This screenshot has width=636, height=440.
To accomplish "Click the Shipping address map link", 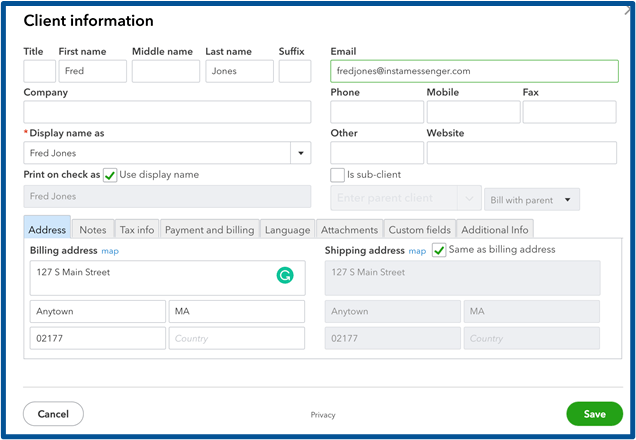I will (417, 251).
